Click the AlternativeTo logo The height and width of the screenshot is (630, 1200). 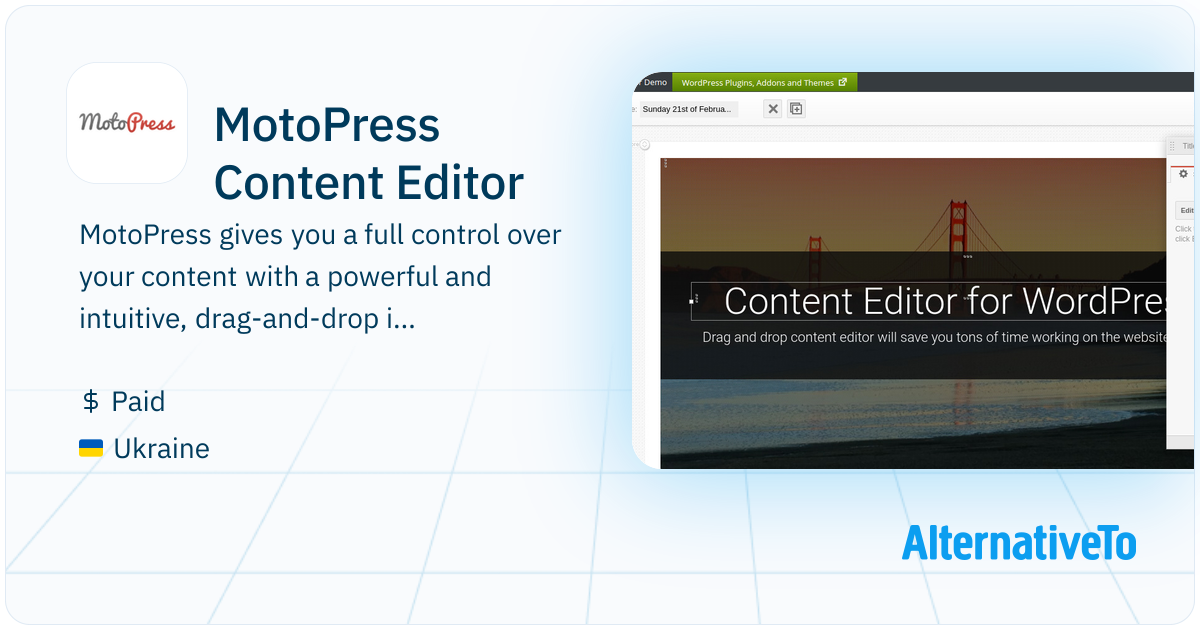coord(1019,541)
